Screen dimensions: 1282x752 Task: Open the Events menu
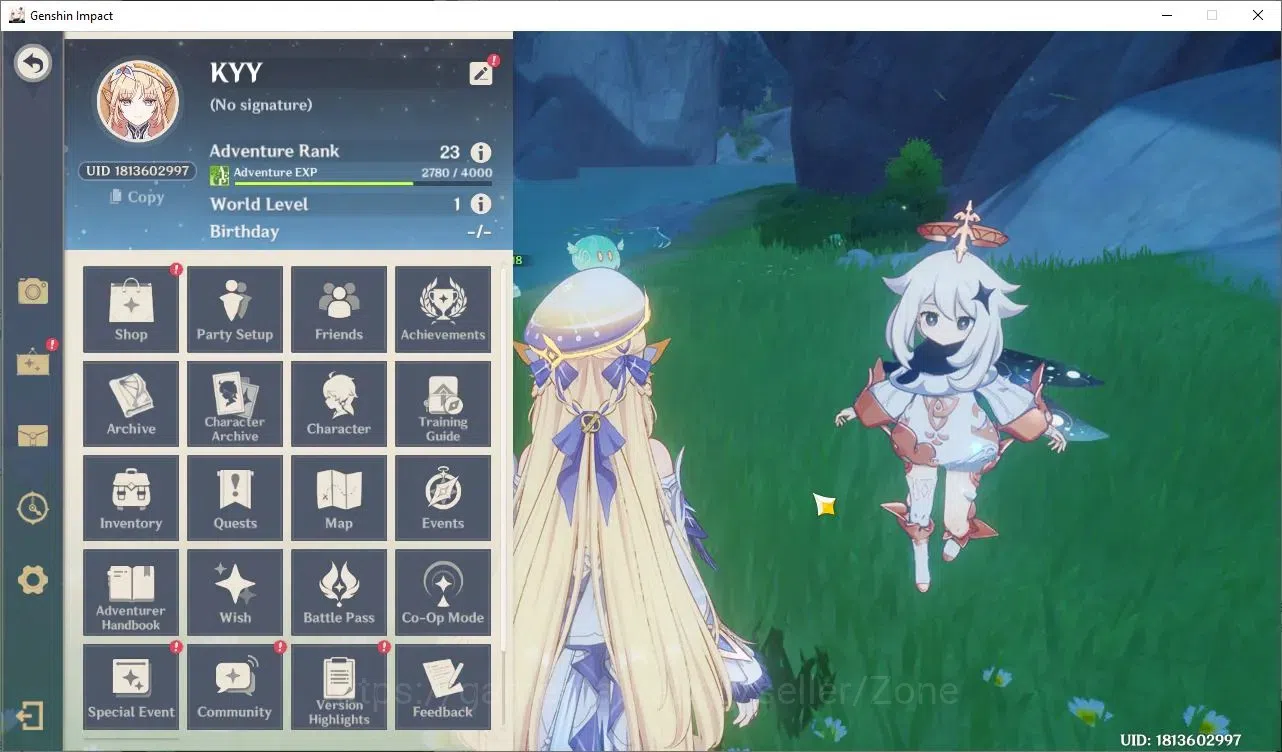(443, 498)
